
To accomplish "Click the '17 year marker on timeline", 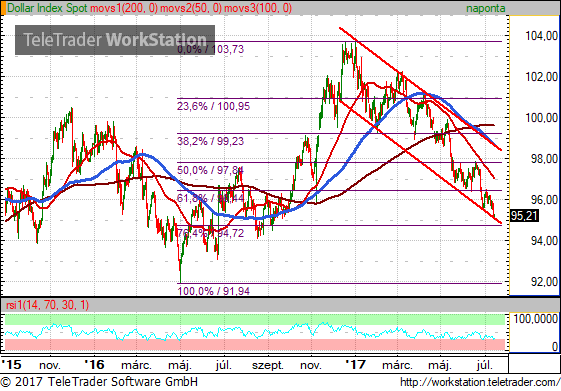I will [x=355, y=365].
